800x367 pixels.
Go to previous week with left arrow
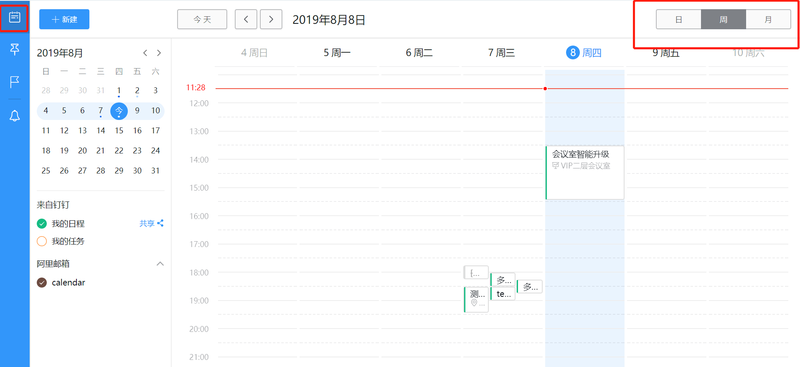pyautogui.click(x=246, y=19)
